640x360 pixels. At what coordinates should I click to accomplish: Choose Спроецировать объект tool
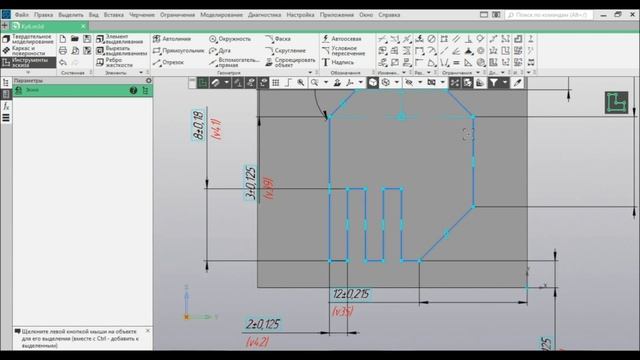click(x=291, y=62)
